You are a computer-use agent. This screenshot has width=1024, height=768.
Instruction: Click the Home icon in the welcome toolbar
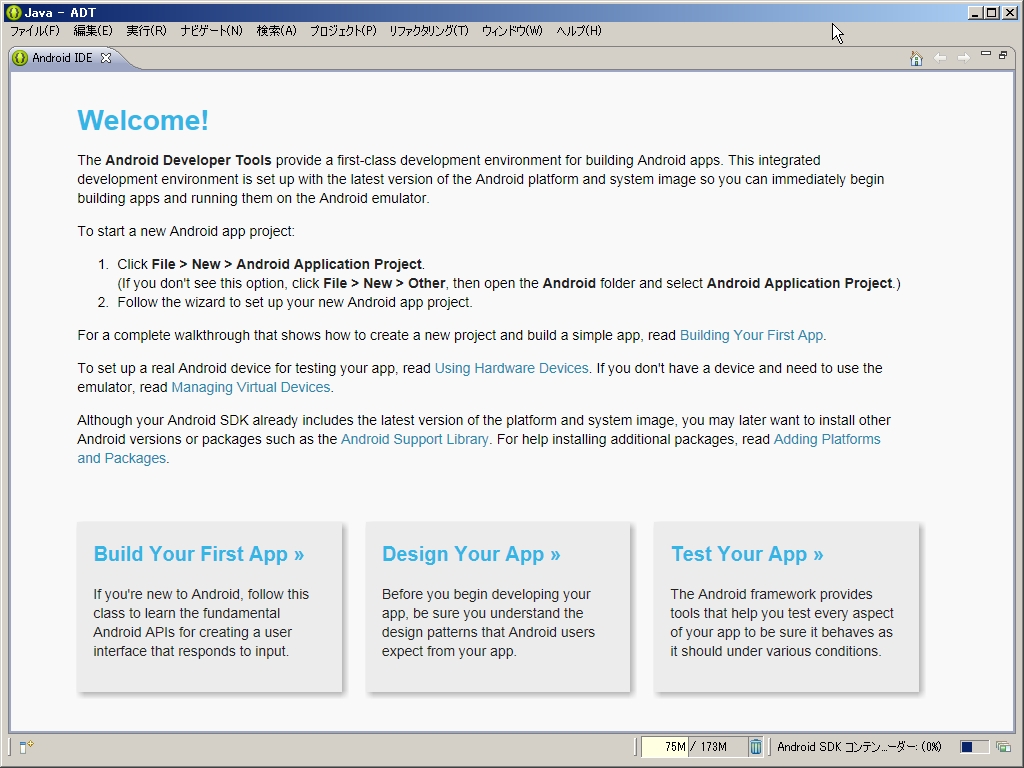pyautogui.click(x=916, y=59)
